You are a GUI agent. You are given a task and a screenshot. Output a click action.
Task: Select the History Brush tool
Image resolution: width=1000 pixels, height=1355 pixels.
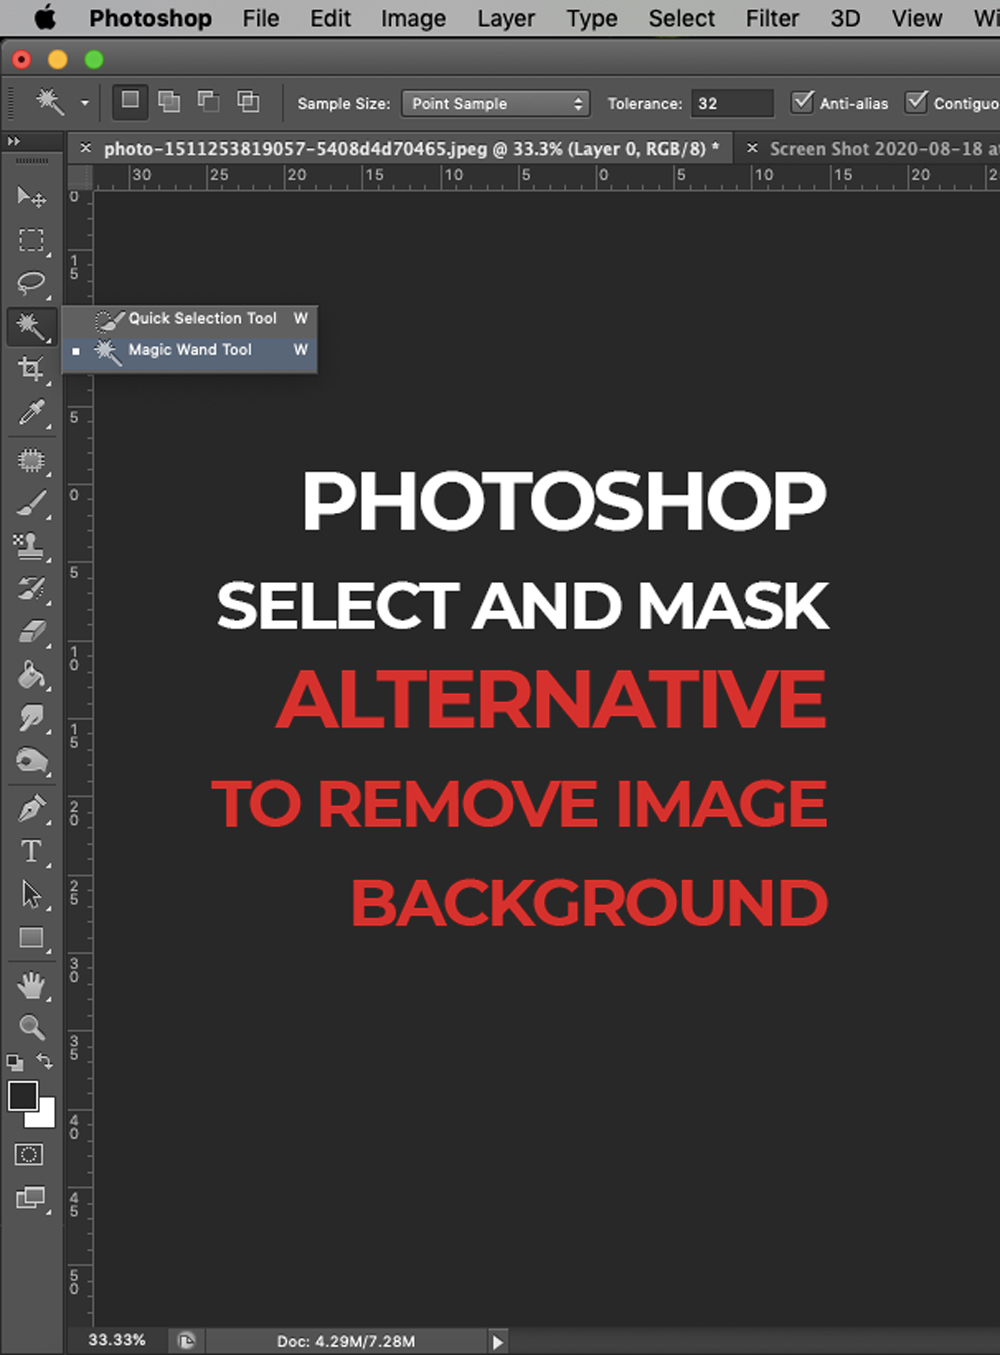[x=31, y=589]
